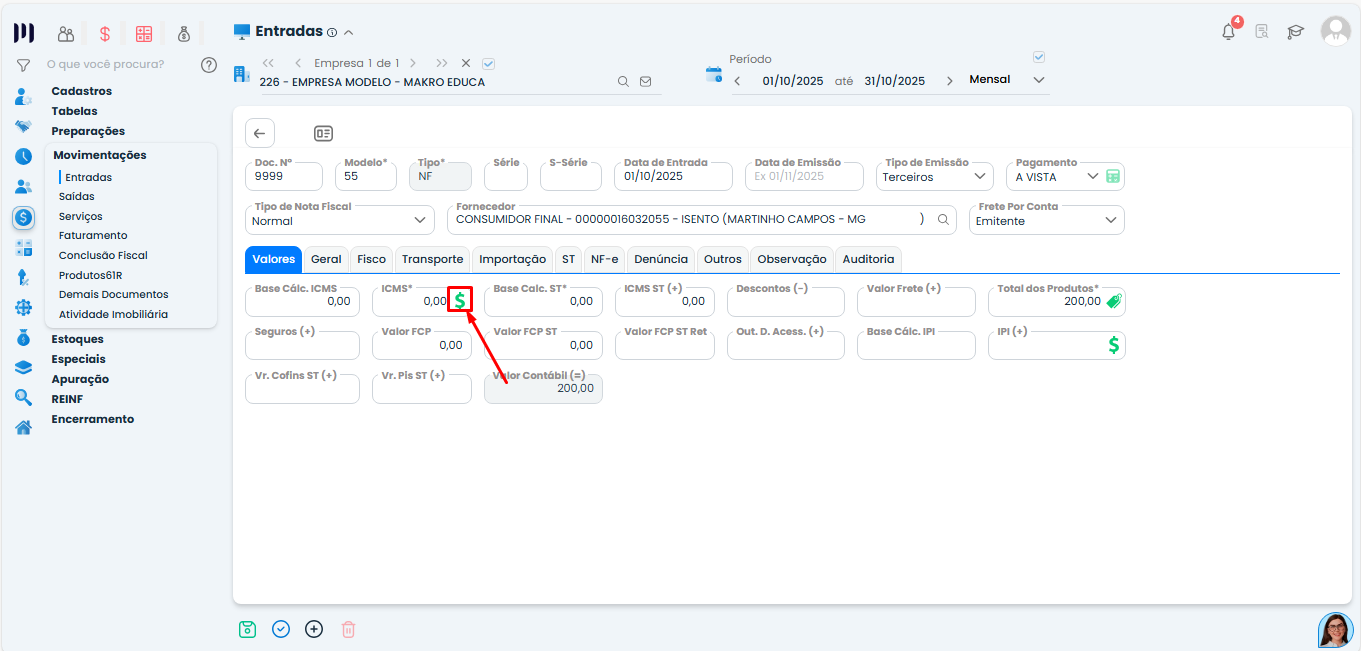Toggle the checkbox above Mensal period

pyautogui.click(x=1038, y=57)
